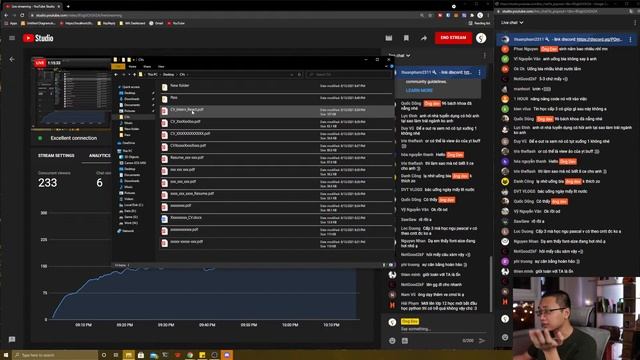Click the LEARN MORE link in chat
Viewport: 640px width, 360px height.
coord(419,90)
